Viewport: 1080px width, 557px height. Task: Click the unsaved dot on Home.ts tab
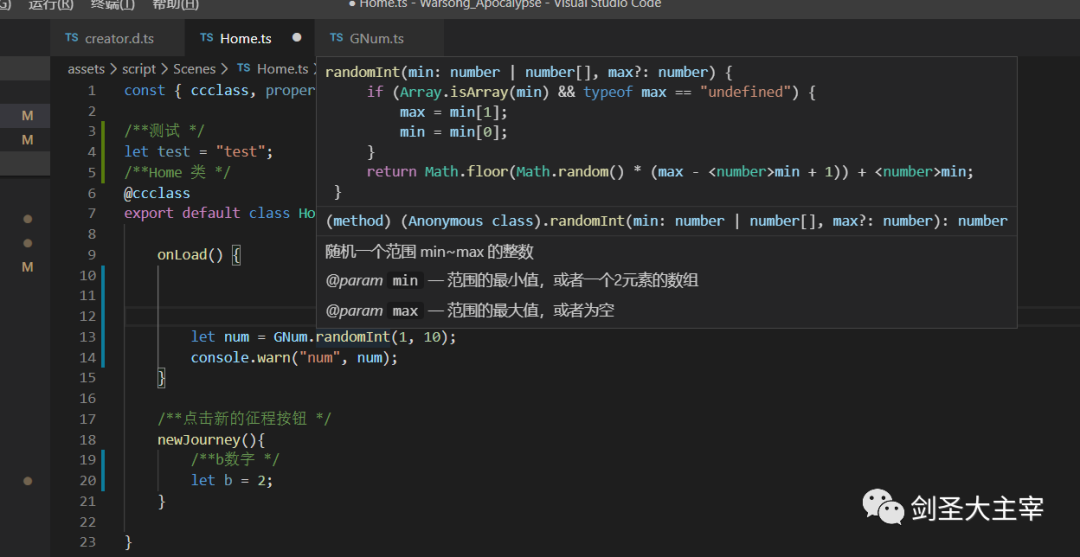297,38
